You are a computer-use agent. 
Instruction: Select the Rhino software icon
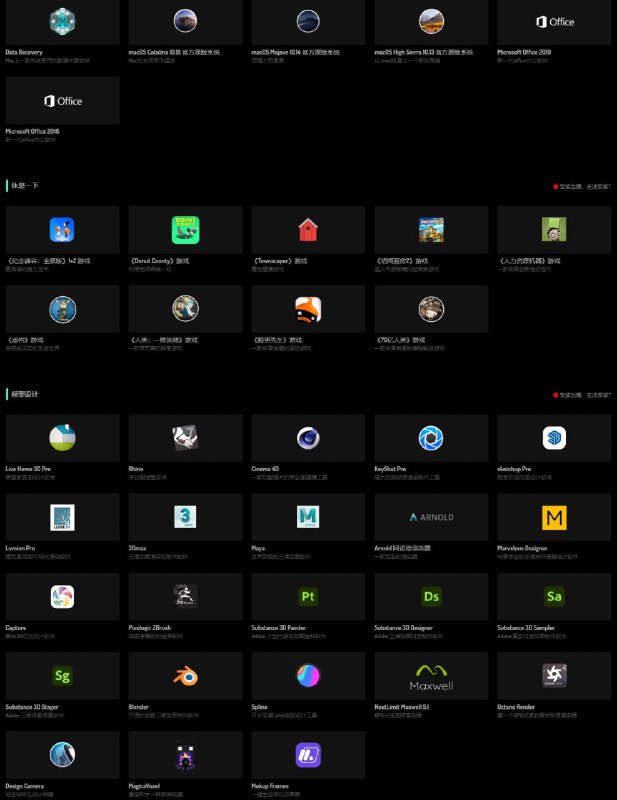[185, 438]
